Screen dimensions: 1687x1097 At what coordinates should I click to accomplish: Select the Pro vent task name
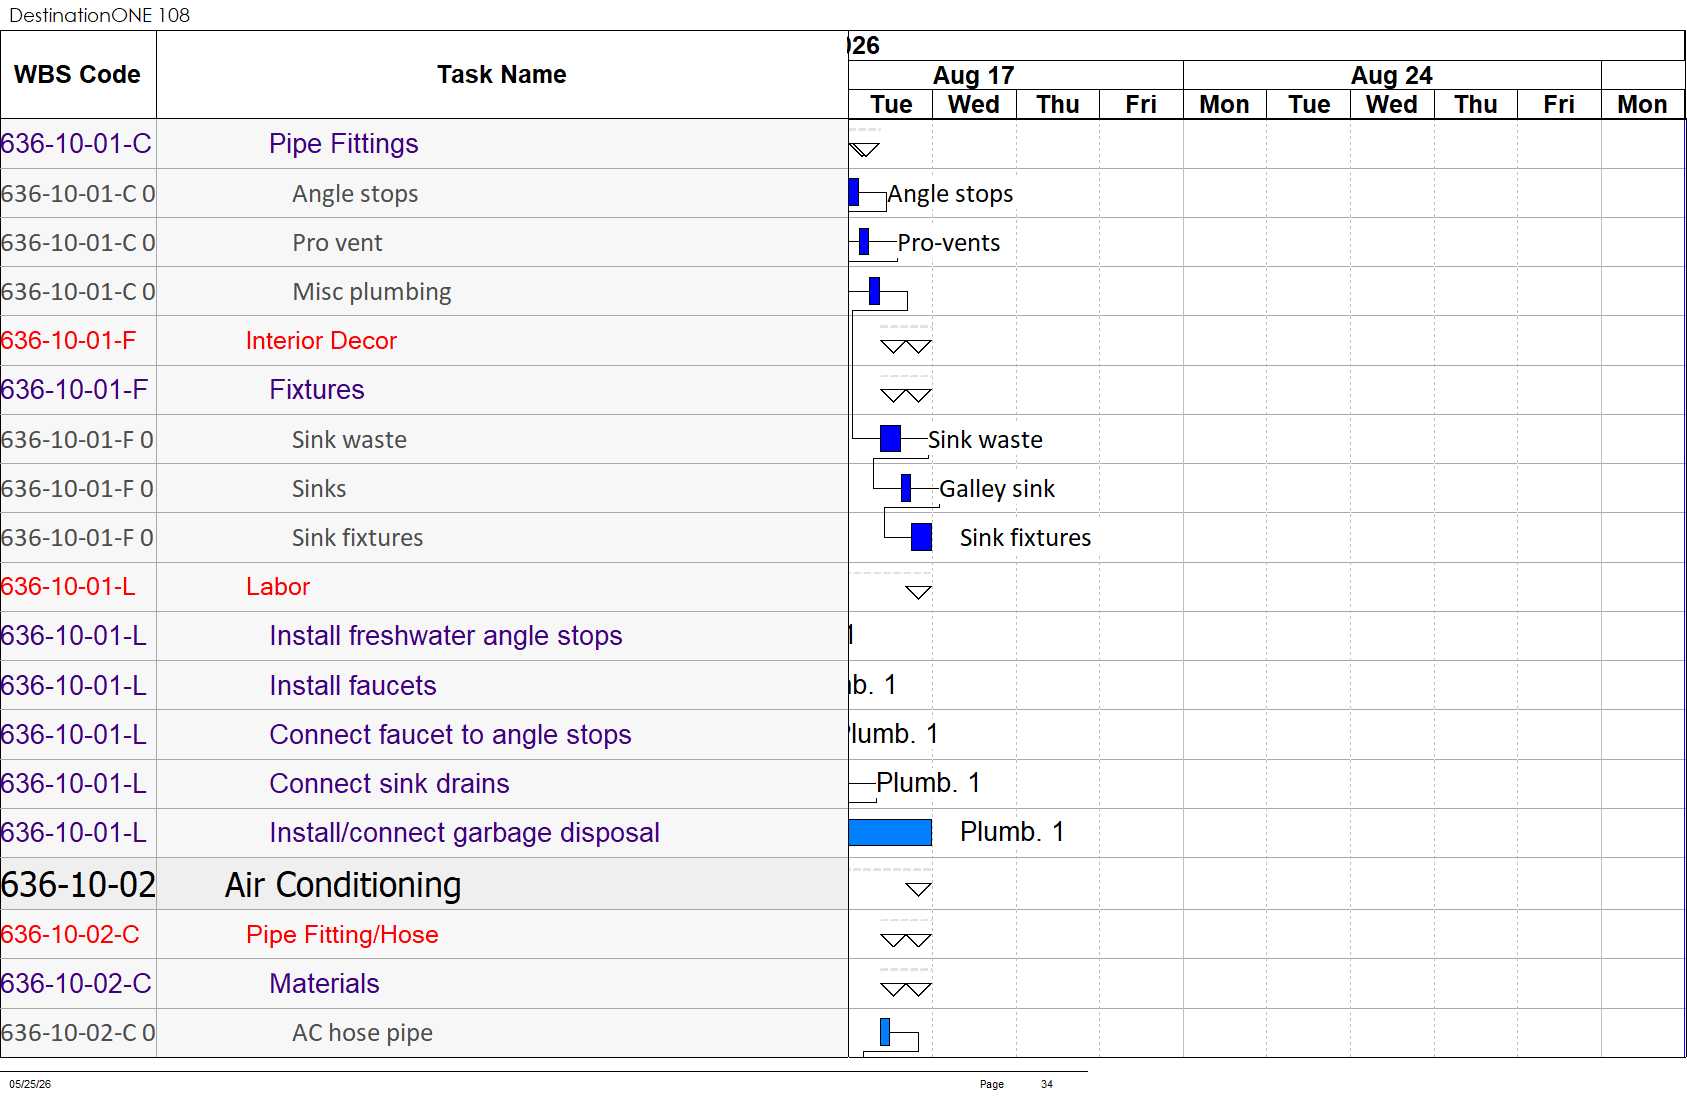pos(337,243)
